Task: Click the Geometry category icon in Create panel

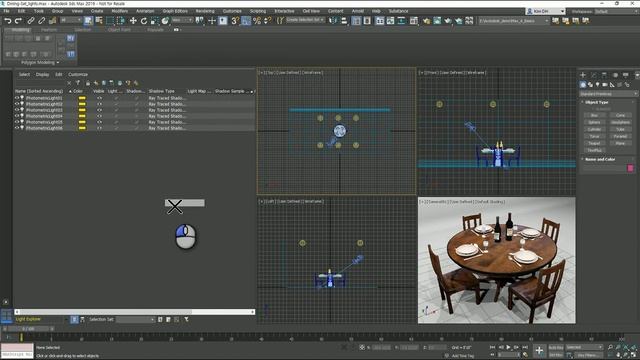Action: point(583,84)
